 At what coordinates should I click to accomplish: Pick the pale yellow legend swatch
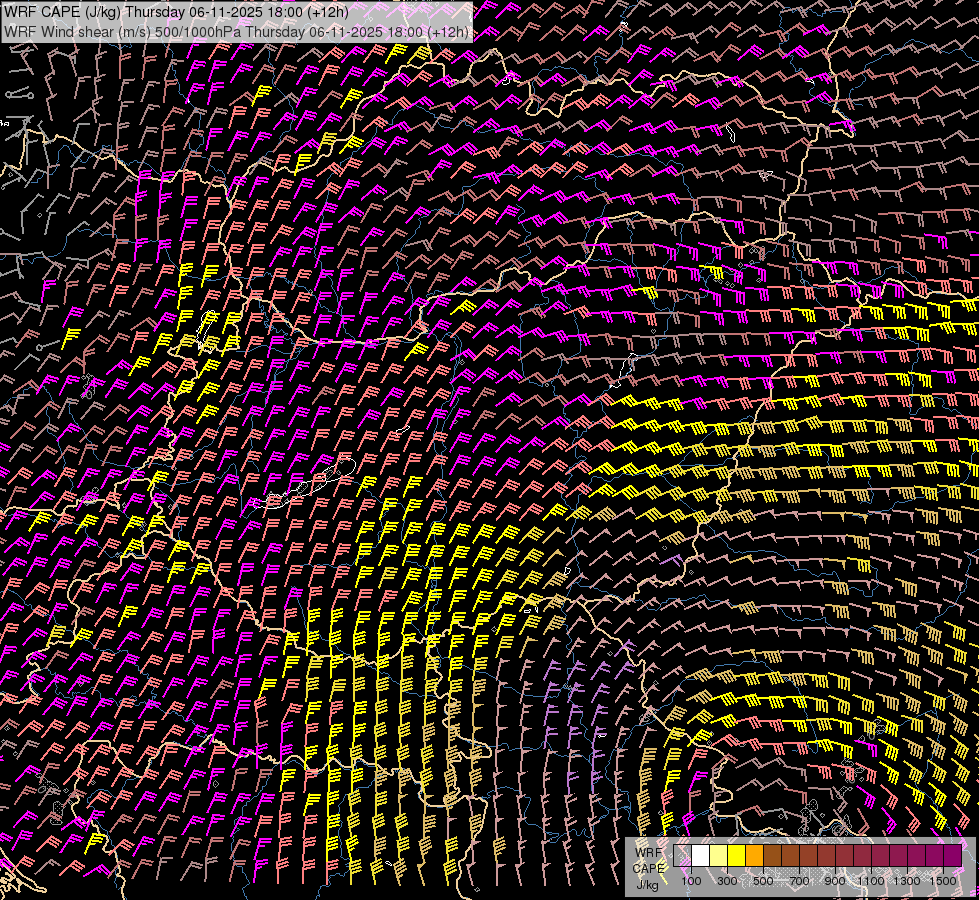coord(719,856)
